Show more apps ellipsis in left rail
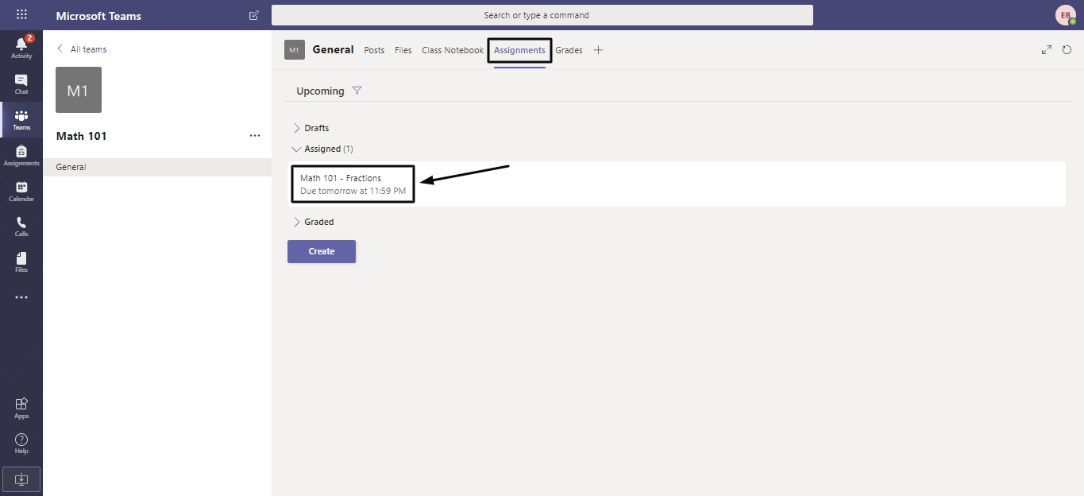The height and width of the screenshot is (496, 1084). click(x=21, y=297)
